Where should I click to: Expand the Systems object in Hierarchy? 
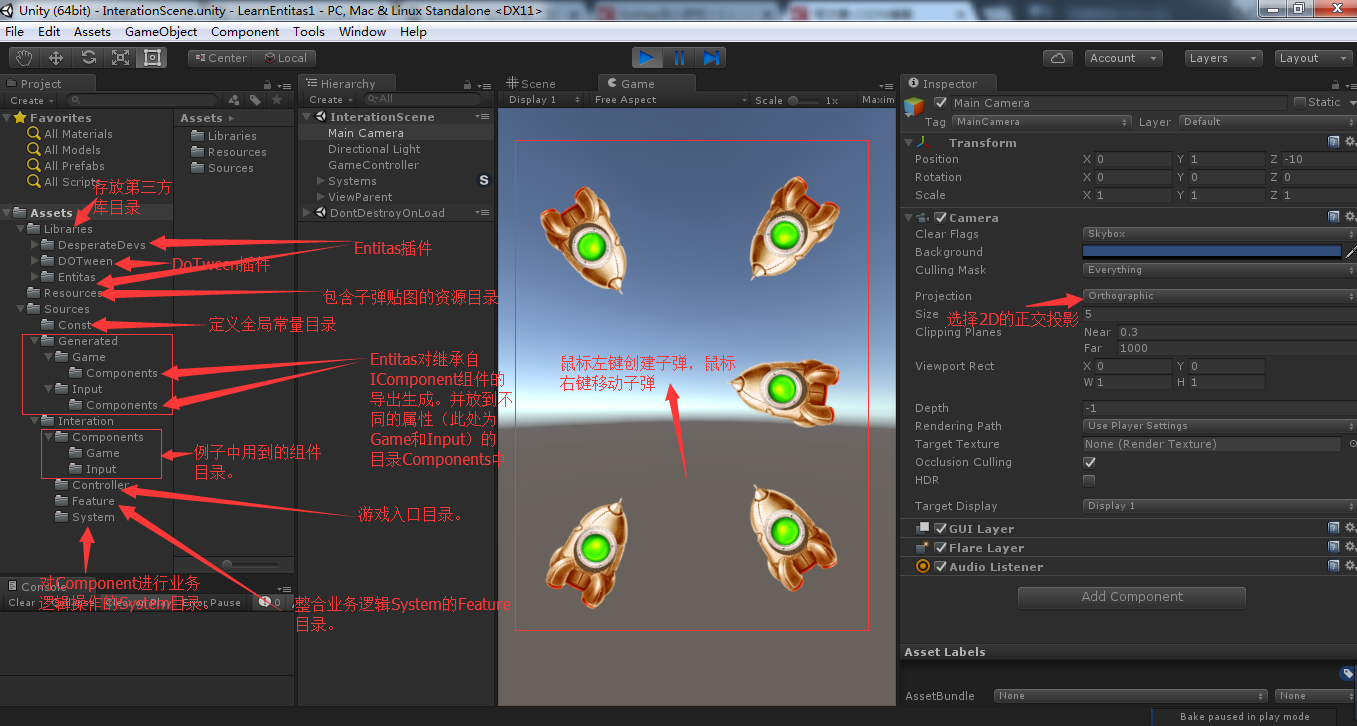point(320,181)
